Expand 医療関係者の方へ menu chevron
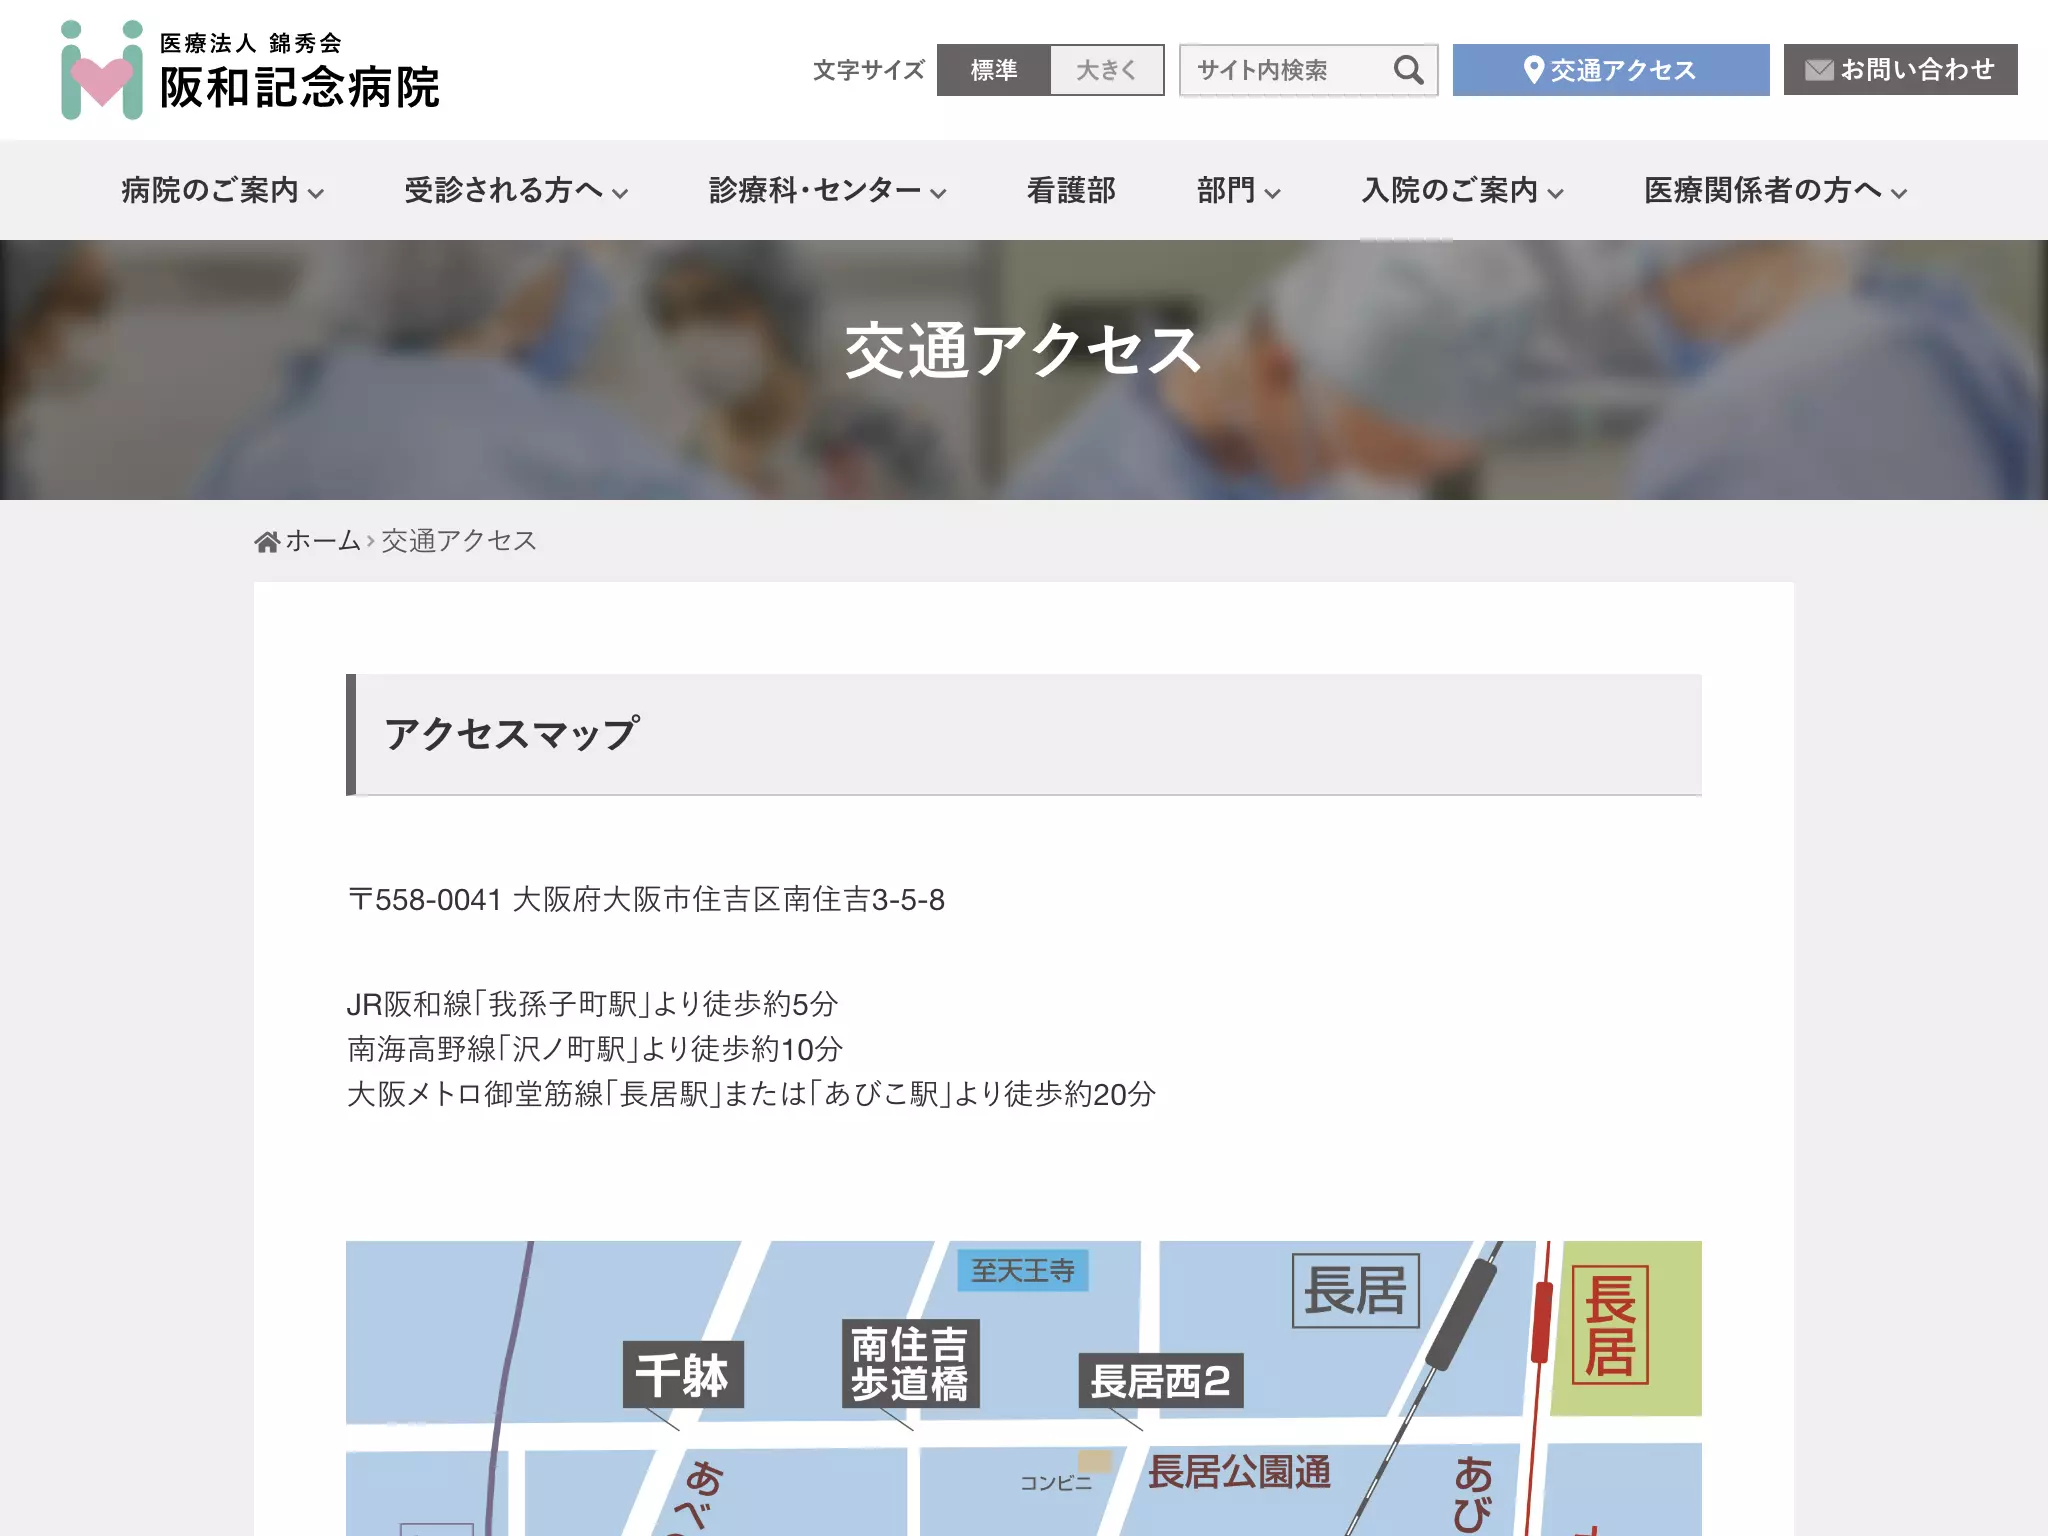 1899,193
